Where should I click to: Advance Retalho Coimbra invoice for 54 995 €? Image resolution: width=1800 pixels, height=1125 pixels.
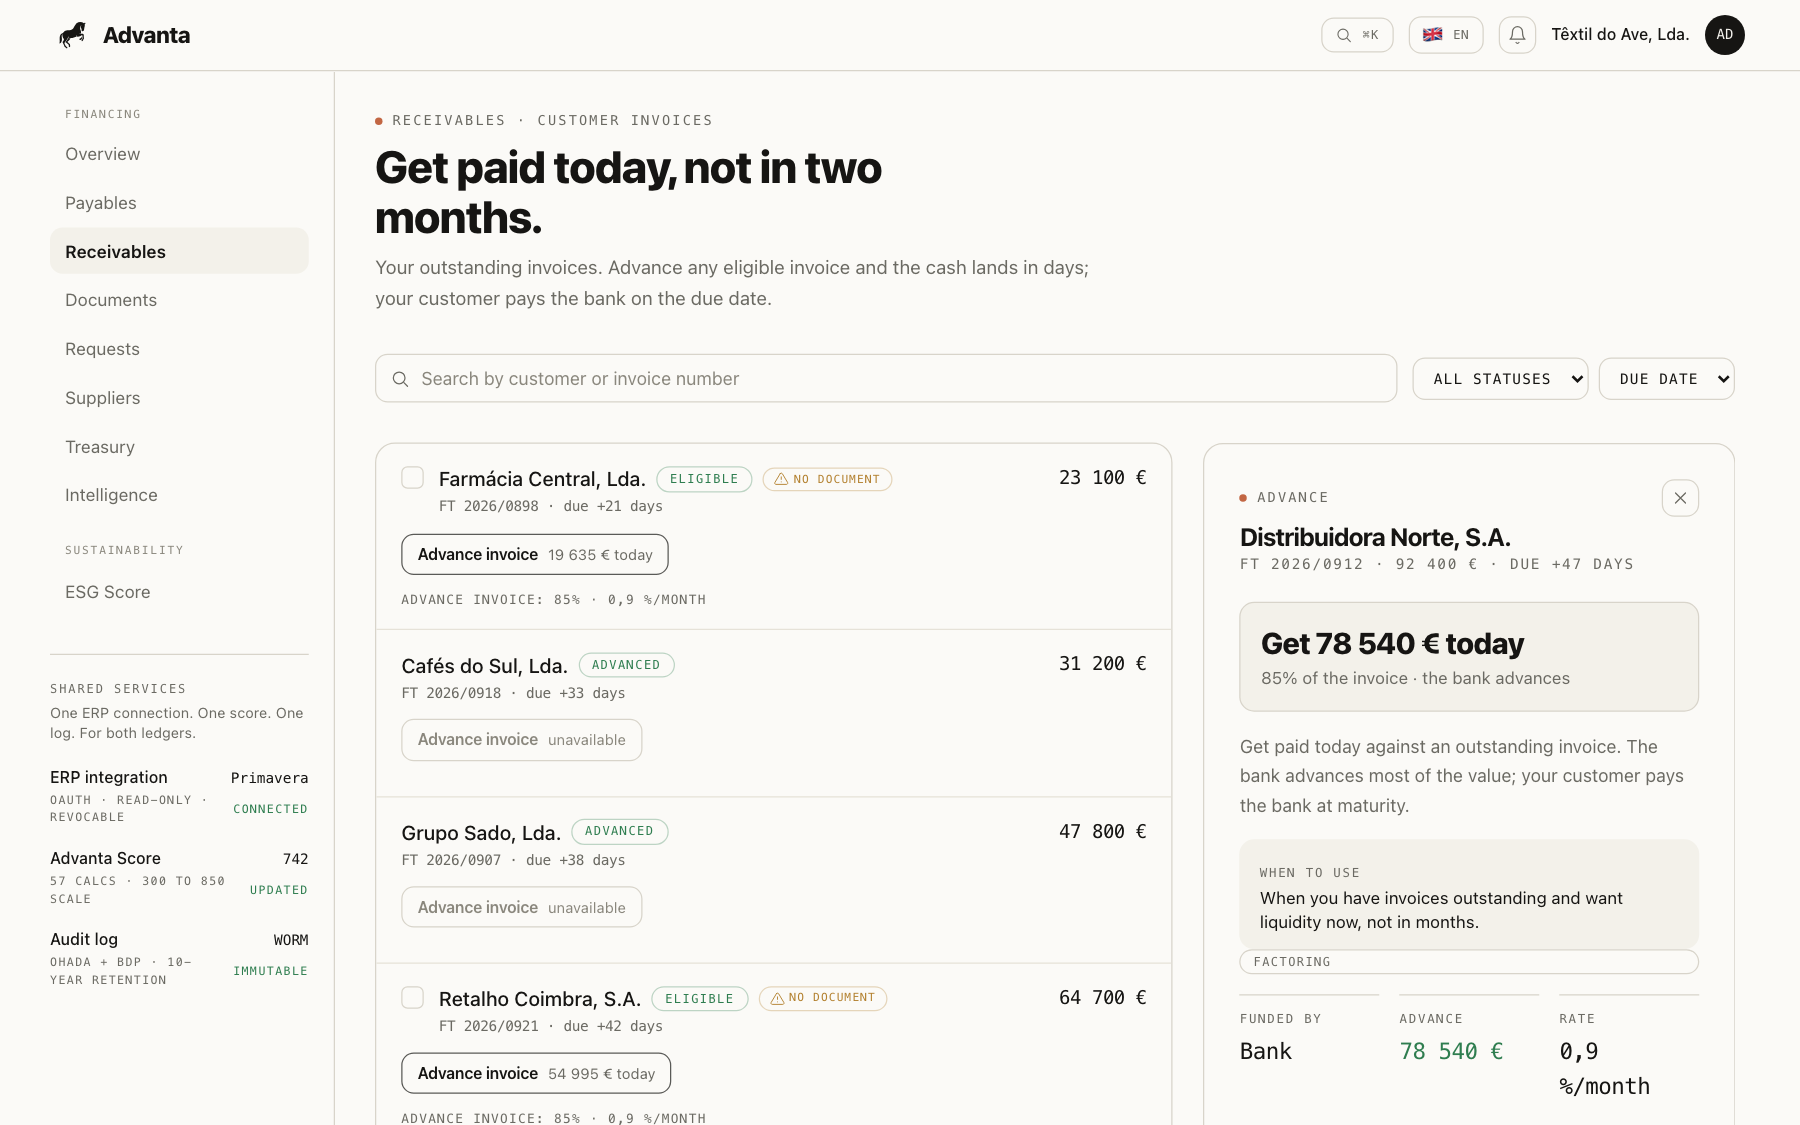[536, 1073]
